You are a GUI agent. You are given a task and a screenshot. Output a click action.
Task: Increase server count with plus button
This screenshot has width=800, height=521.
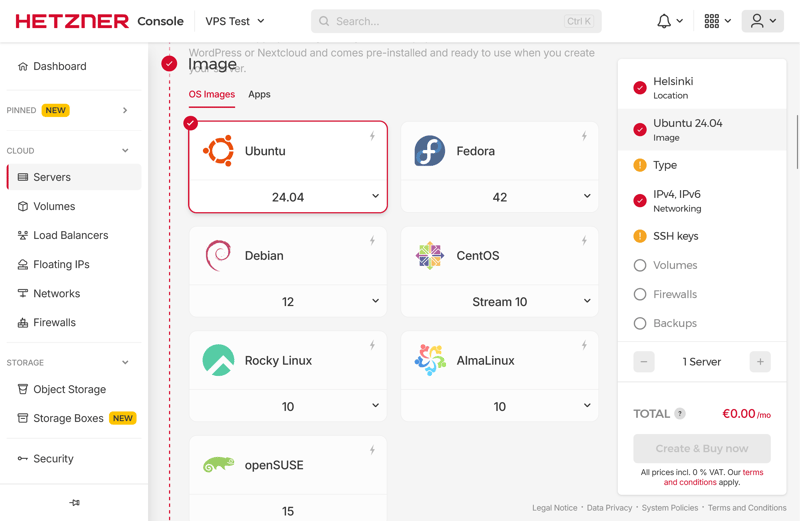760,362
